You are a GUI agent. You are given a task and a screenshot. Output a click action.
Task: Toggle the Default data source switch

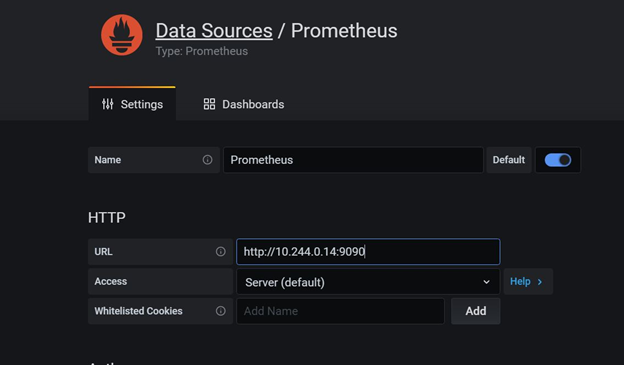(558, 160)
